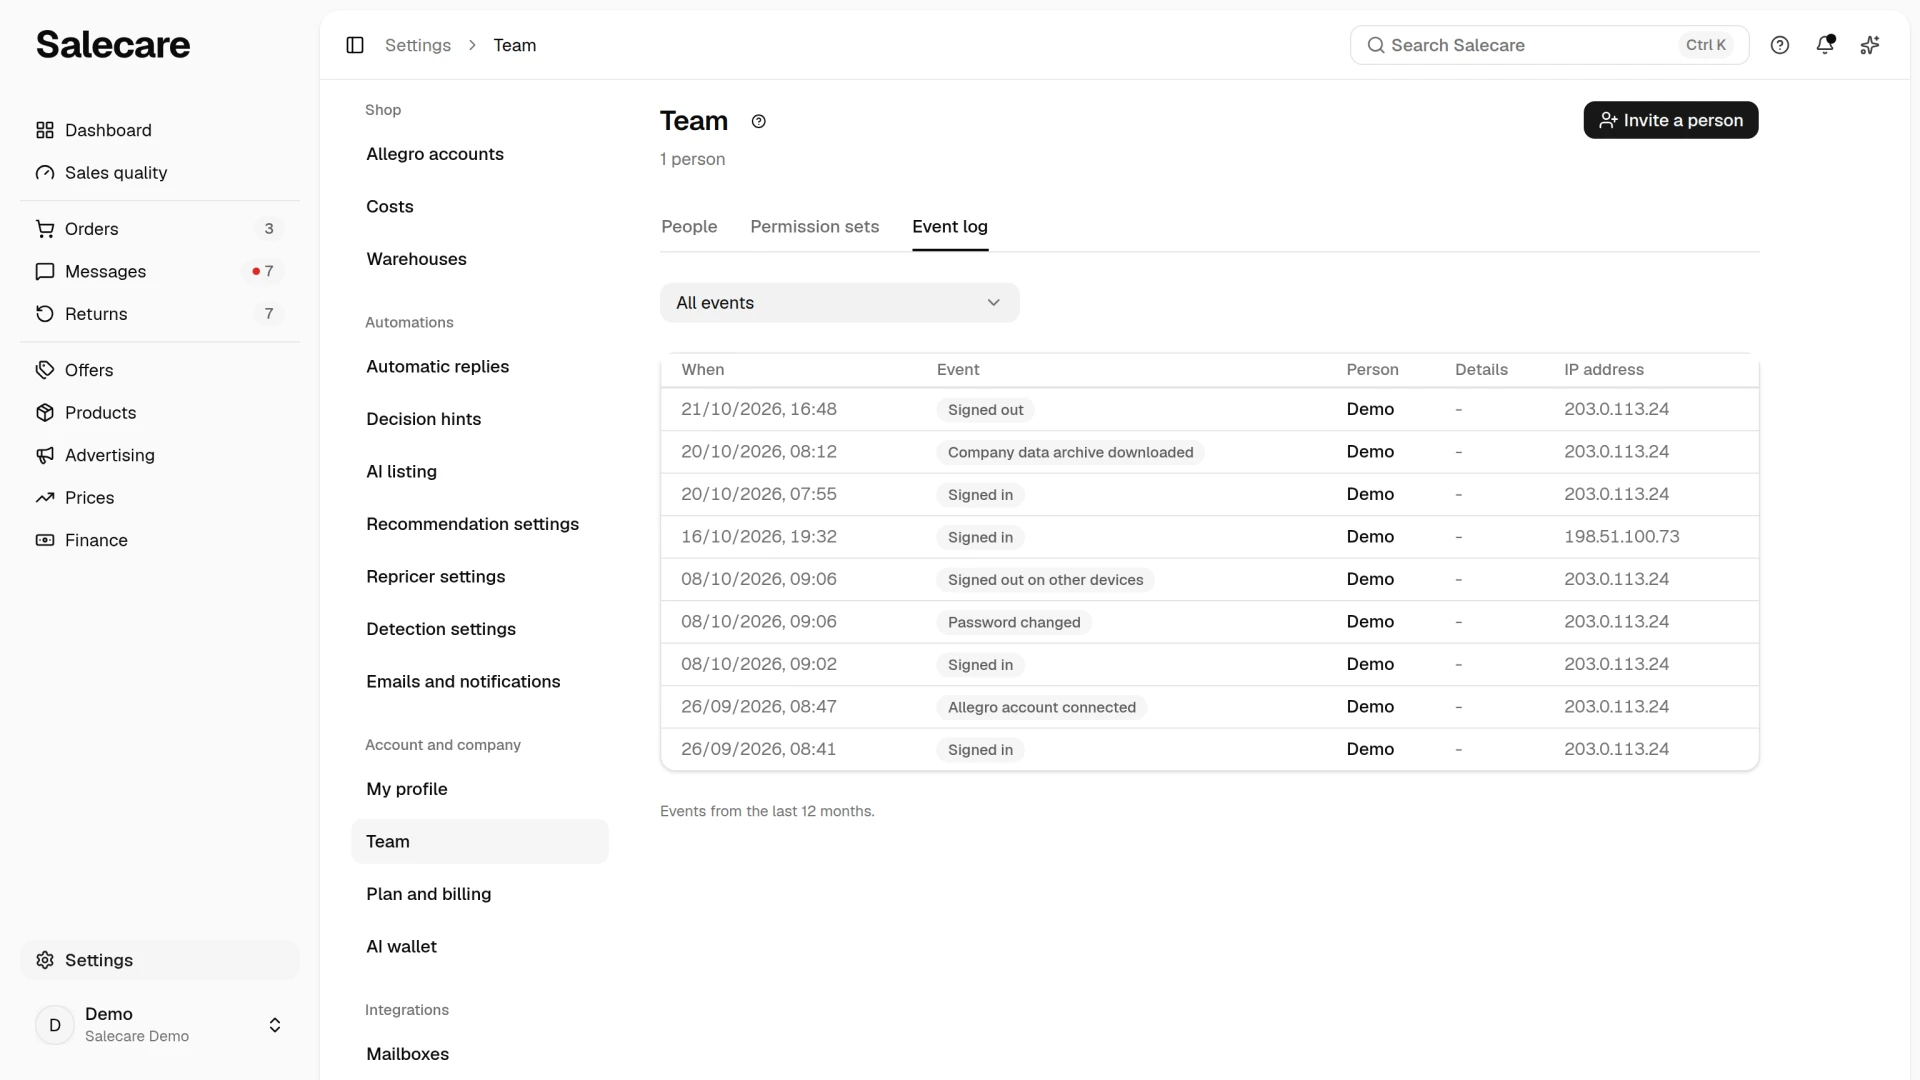Open Settings with the gear icon
This screenshot has height=1080, width=1920.
click(x=160, y=960)
